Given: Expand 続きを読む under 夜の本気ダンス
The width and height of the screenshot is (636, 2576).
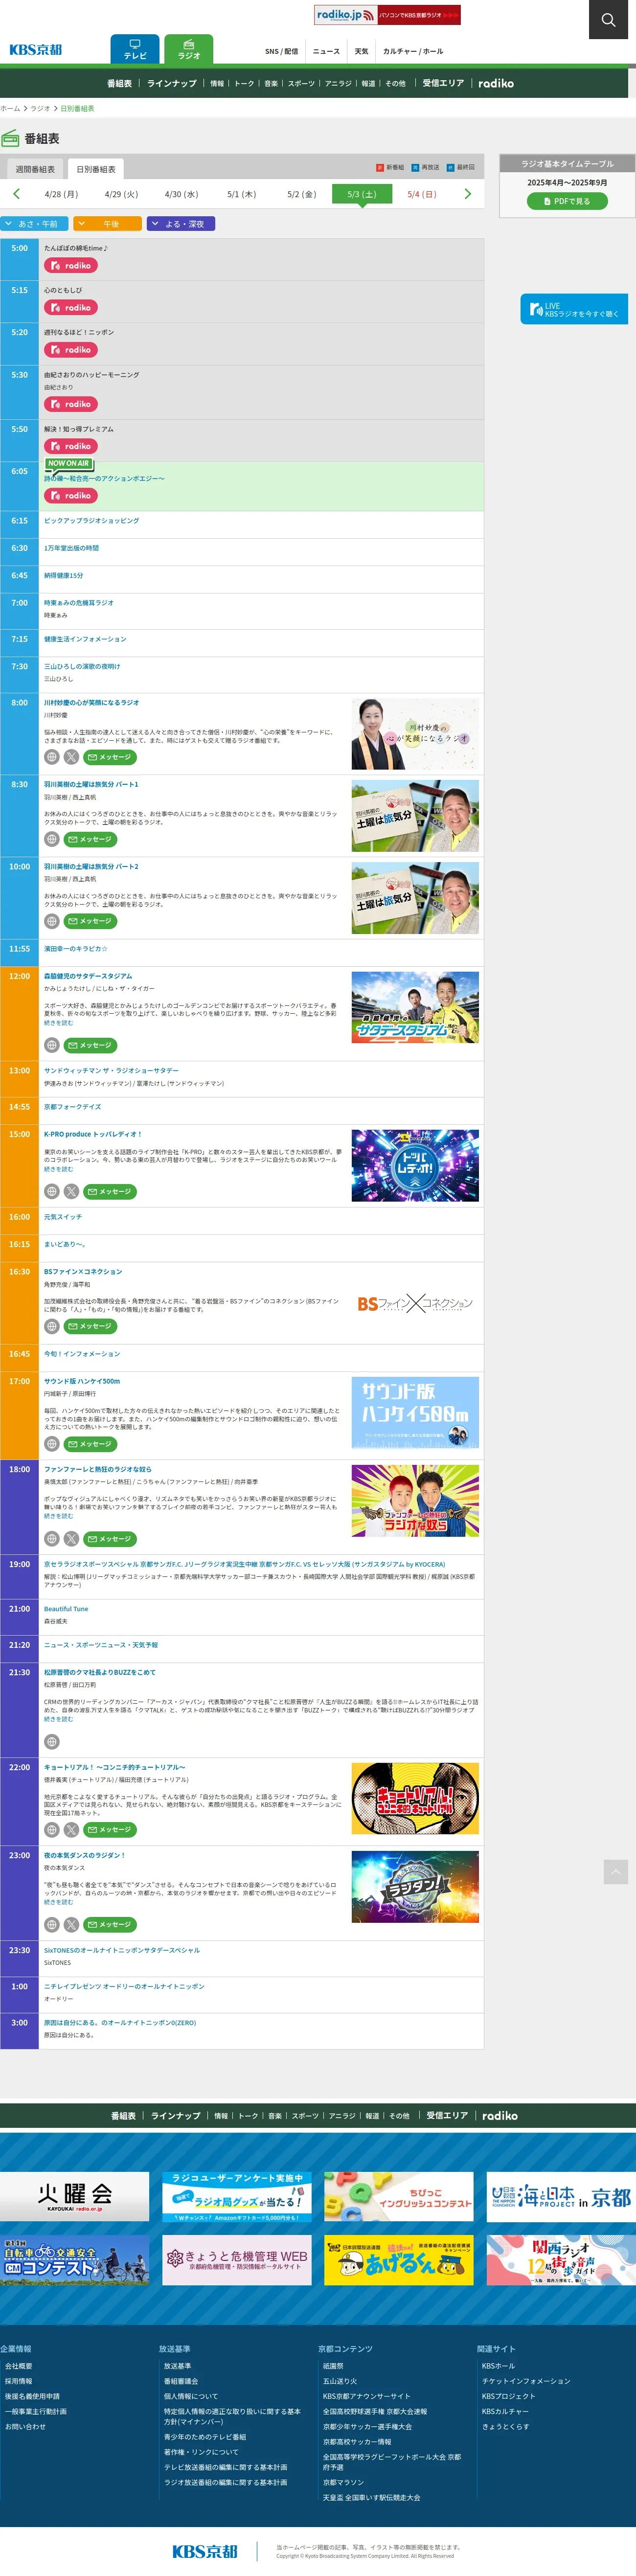Looking at the screenshot, I should pos(58,1902).
